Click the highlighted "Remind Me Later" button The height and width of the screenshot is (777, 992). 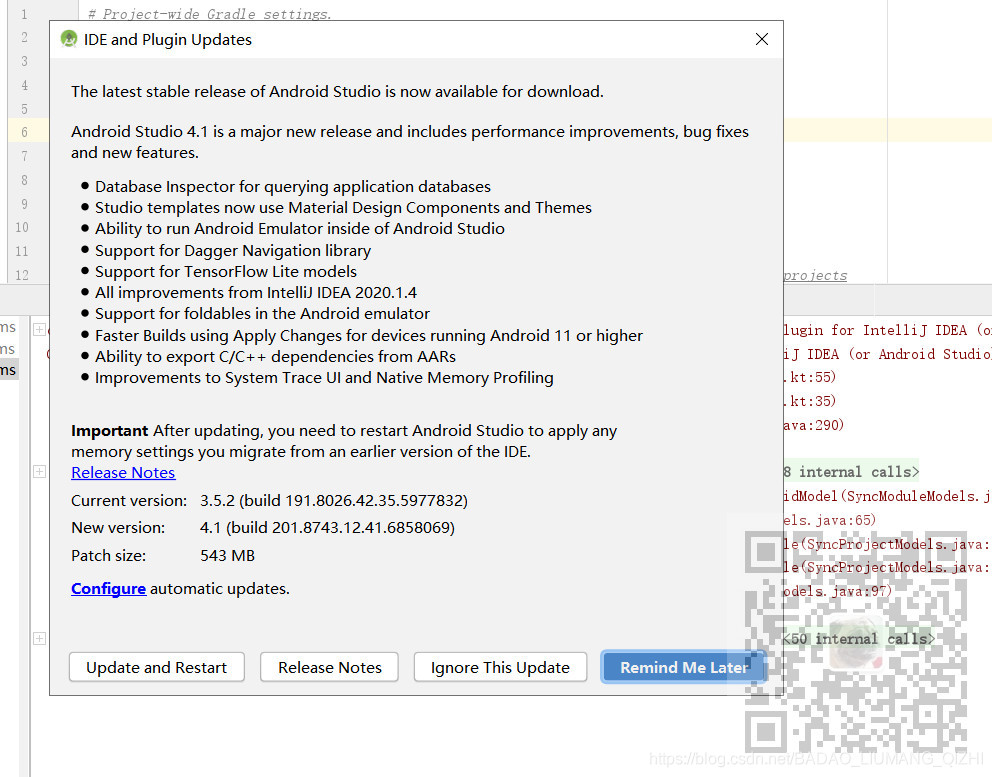[683, 667]
